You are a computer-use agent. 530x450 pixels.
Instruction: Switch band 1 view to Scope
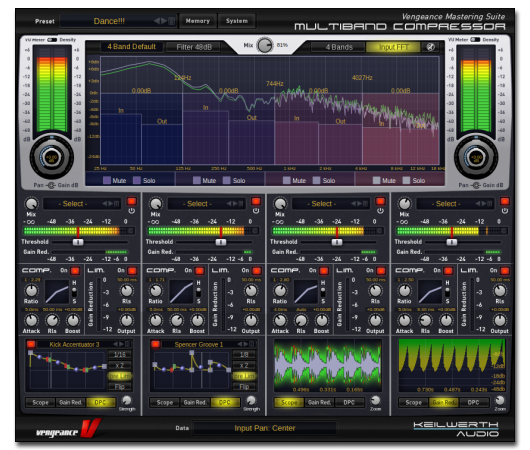pos(40,402)
